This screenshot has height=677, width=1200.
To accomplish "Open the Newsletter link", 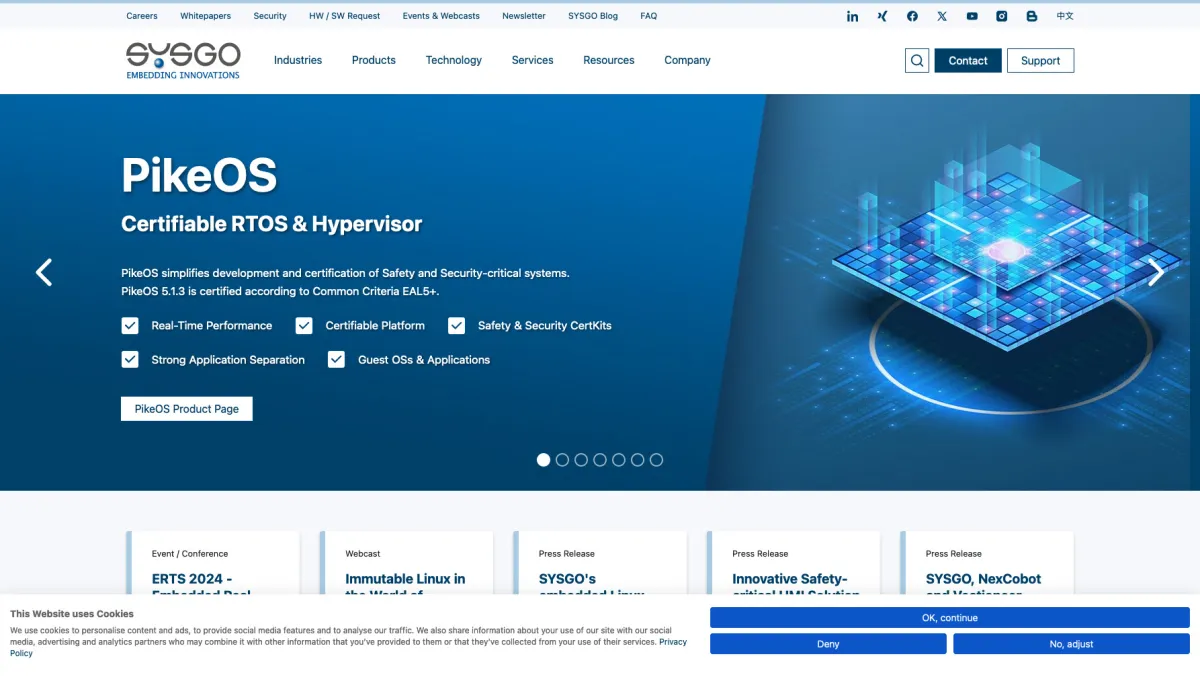I will point(524,16).
